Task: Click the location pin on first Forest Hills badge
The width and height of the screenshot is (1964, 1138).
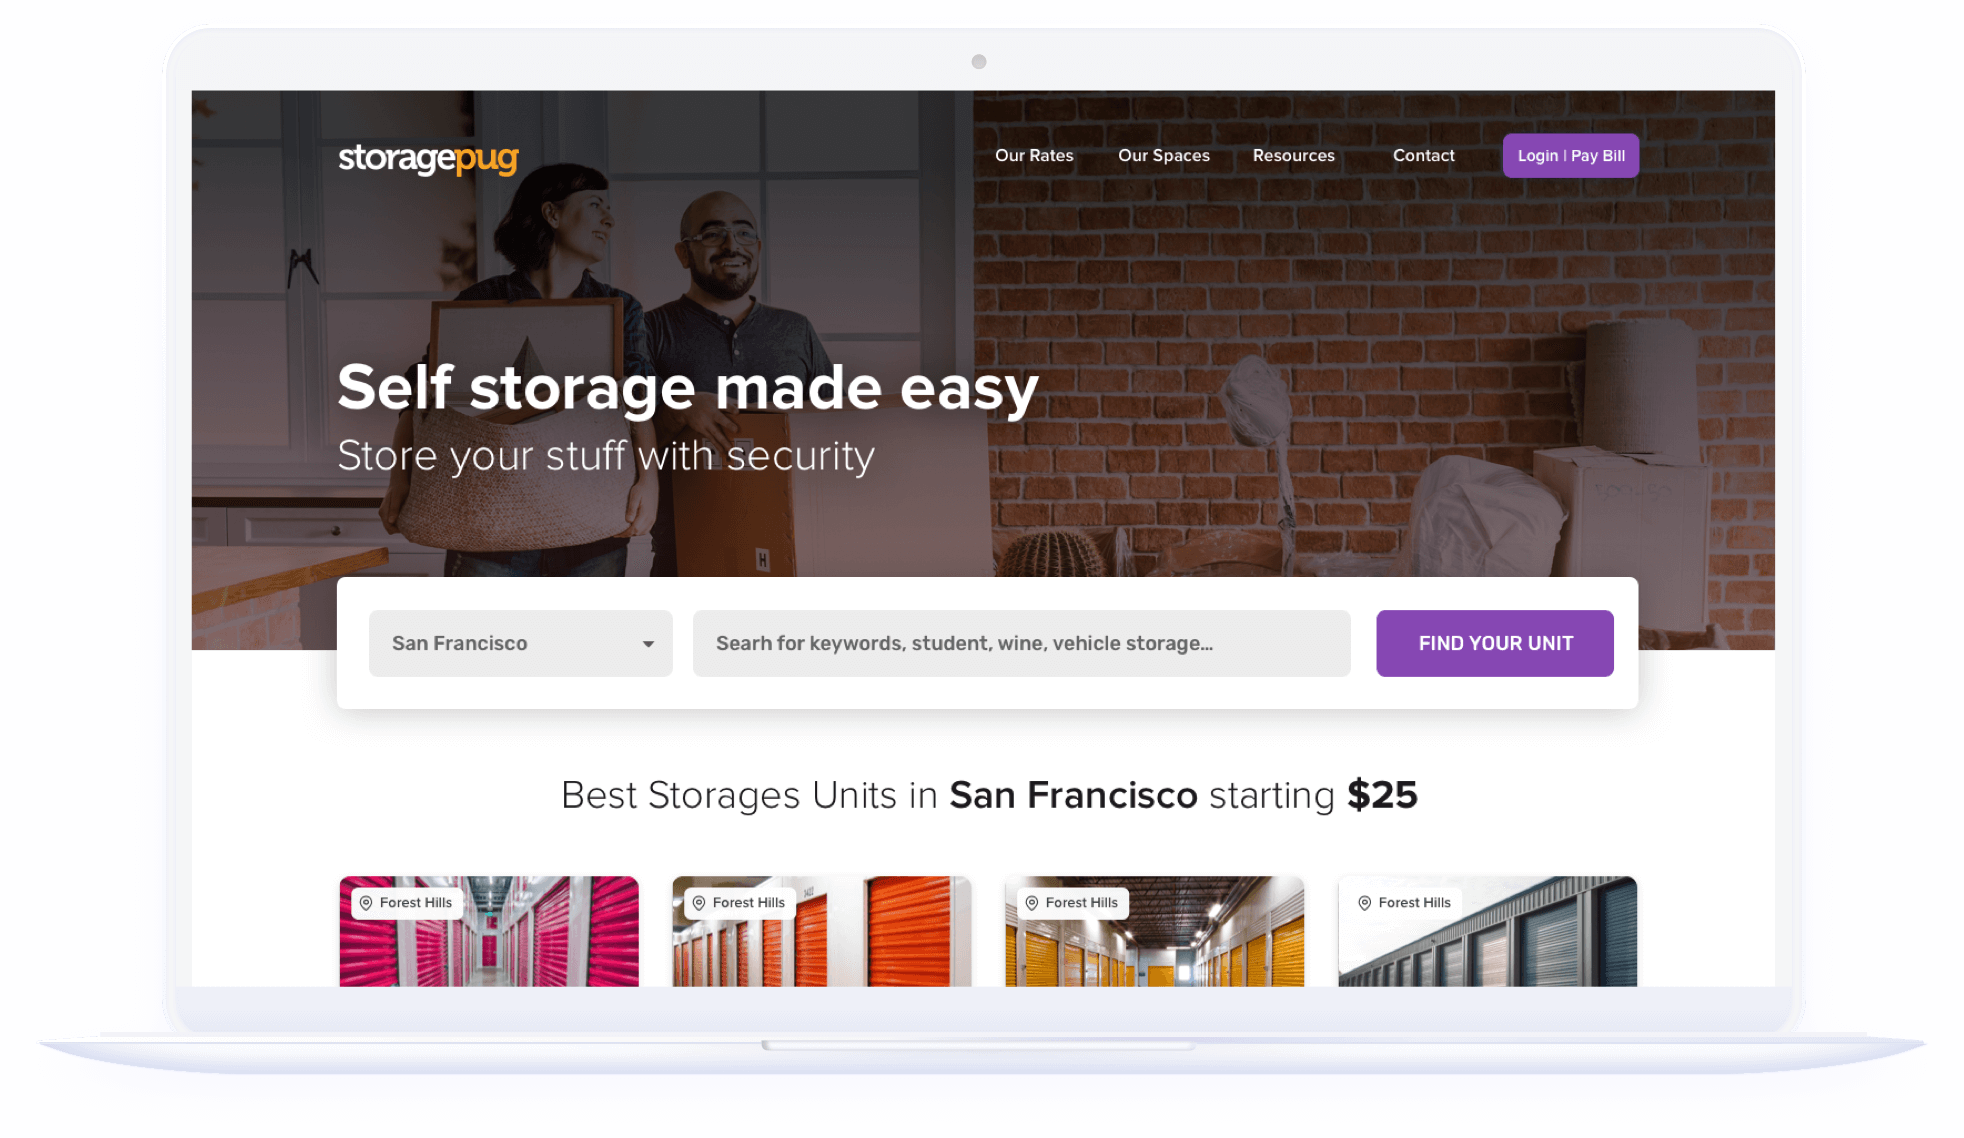Action: [x=366, y=902]
